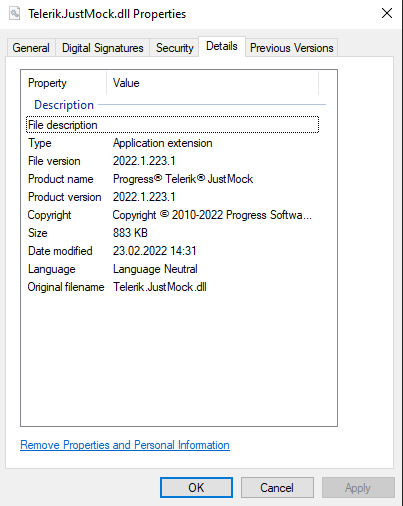Screen dimensions: 403x506
Task: Click the File version value 2022.1.223.1
Action: pyautogui.click(x=144, y=161)
